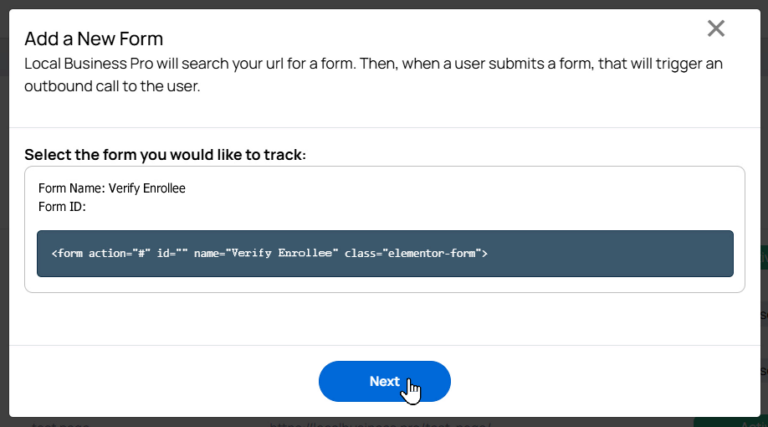Close the Add a New Form dialog

pos(716,28)
